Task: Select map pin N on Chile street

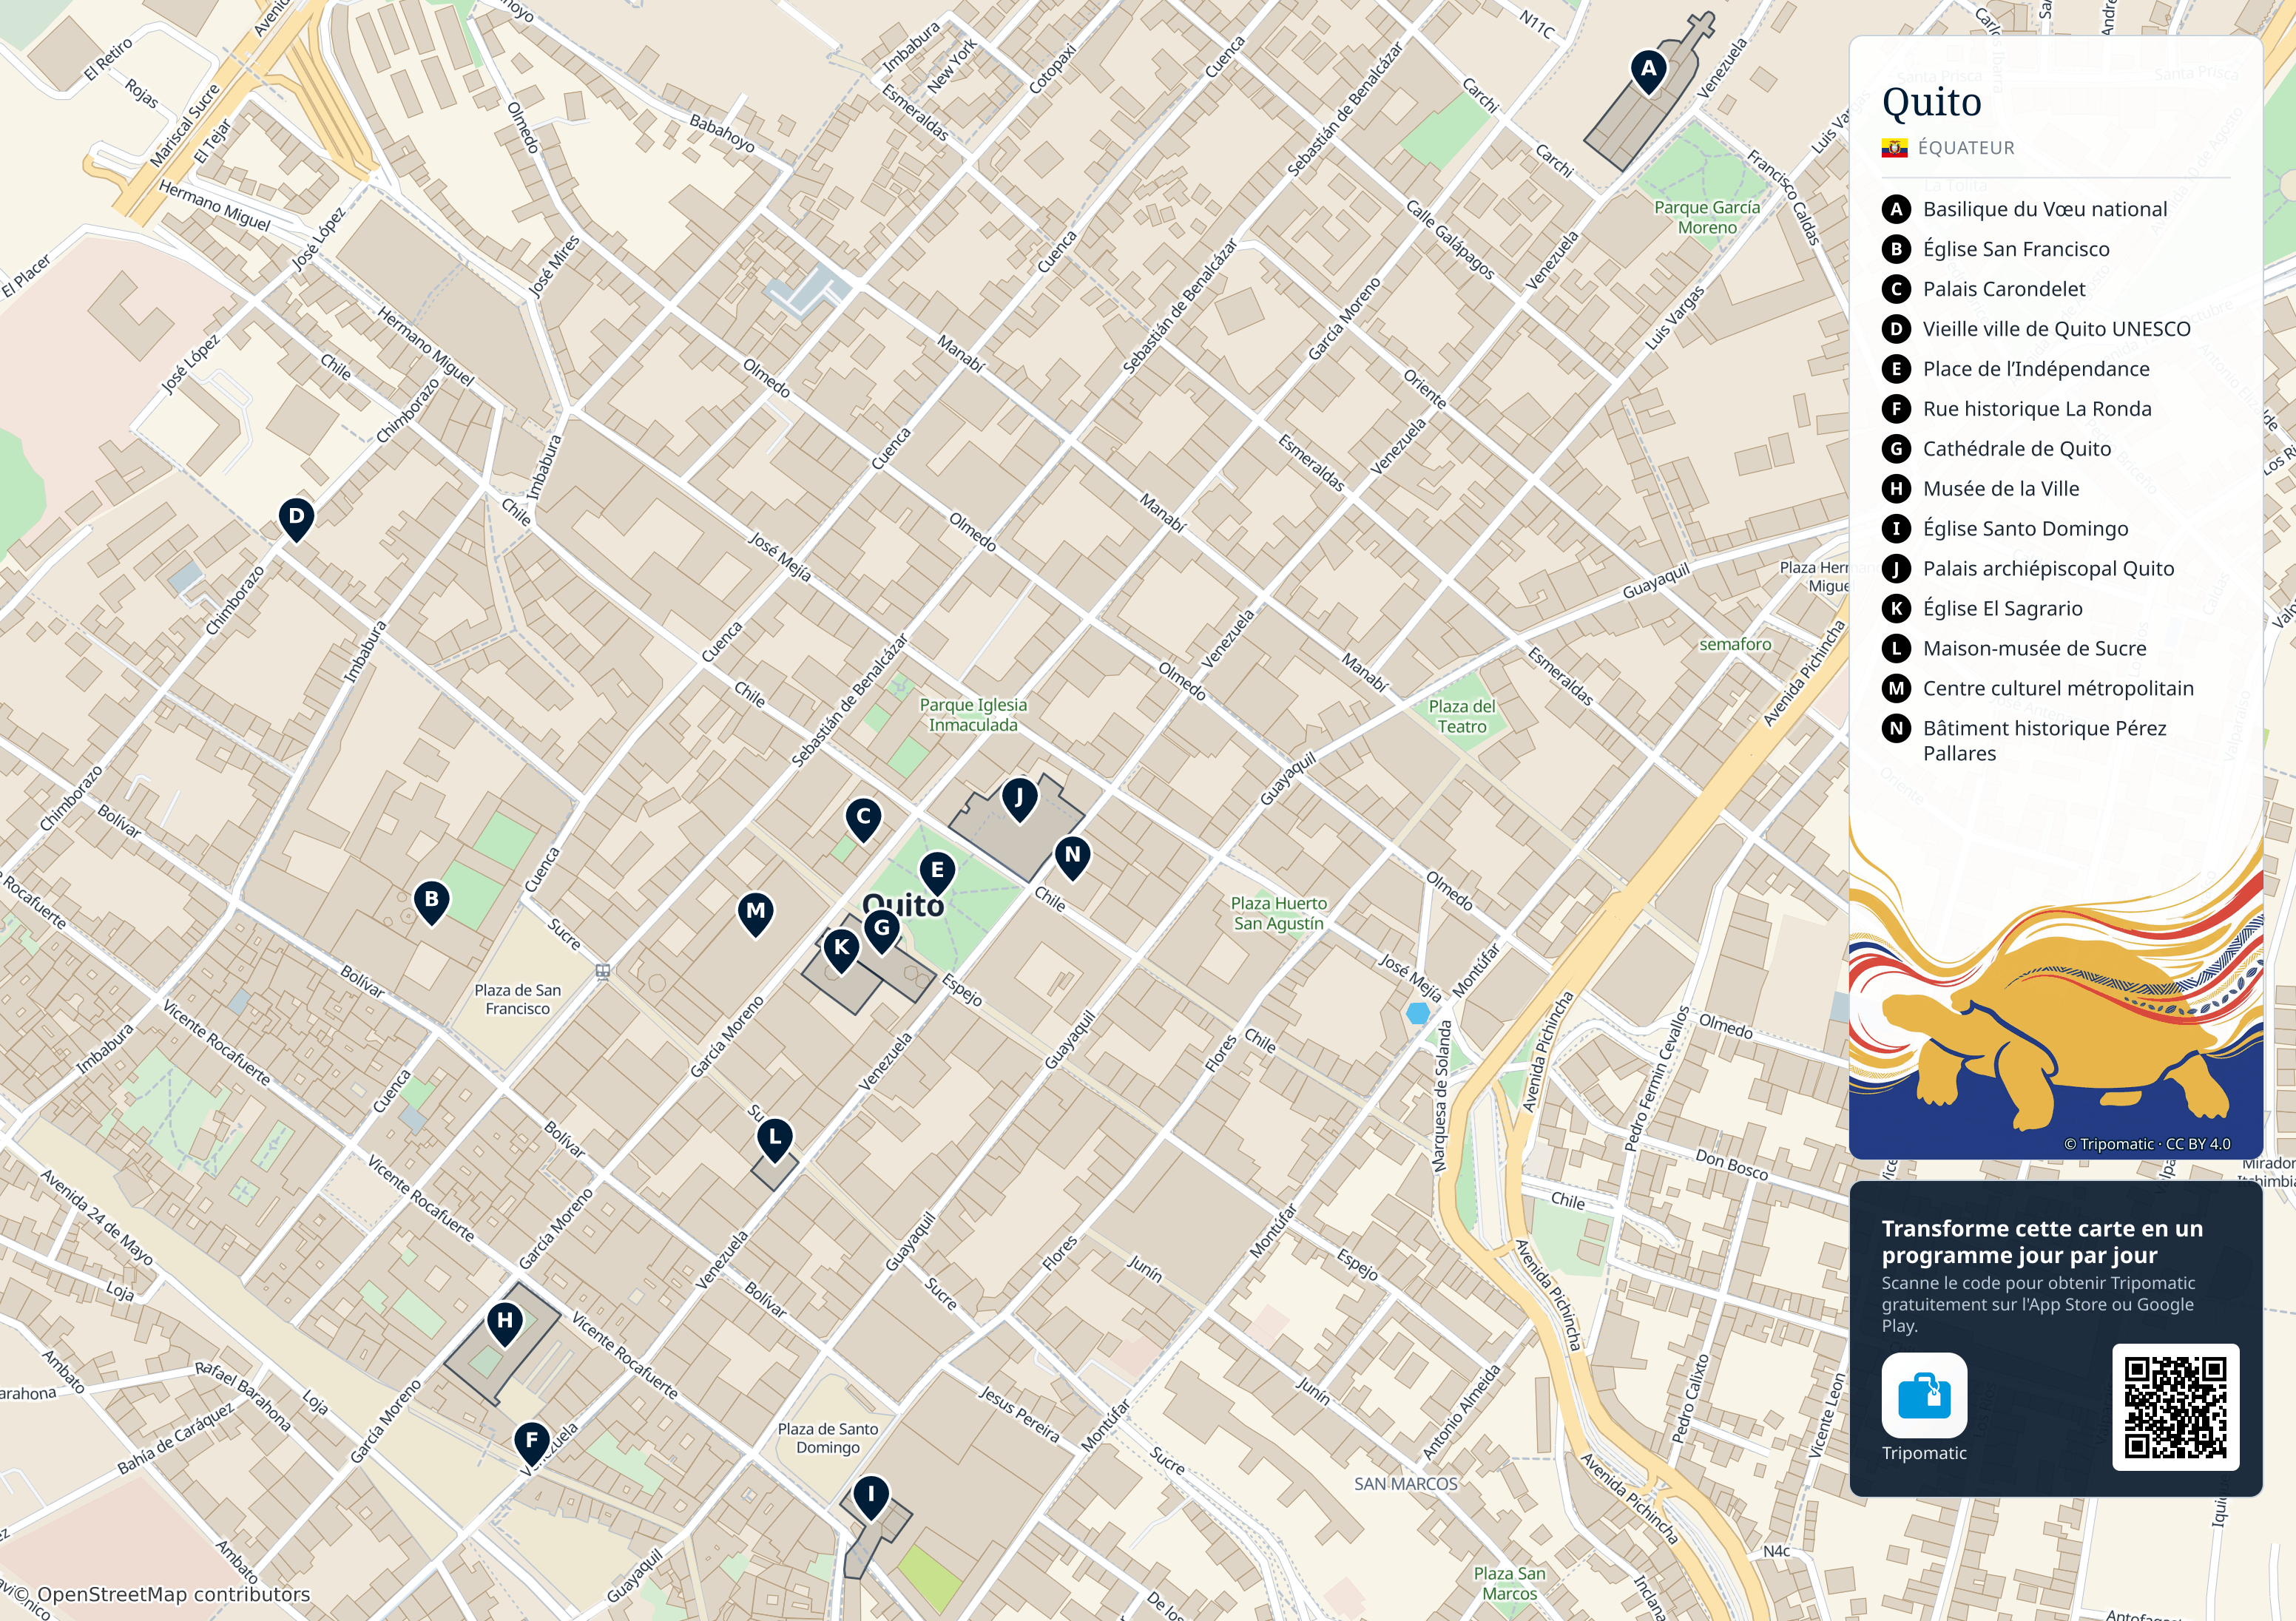Action: [1073, 858]
